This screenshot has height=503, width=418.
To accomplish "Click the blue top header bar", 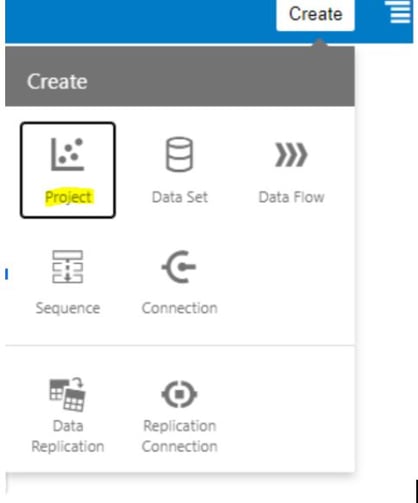I will click(x=140, y=21).
